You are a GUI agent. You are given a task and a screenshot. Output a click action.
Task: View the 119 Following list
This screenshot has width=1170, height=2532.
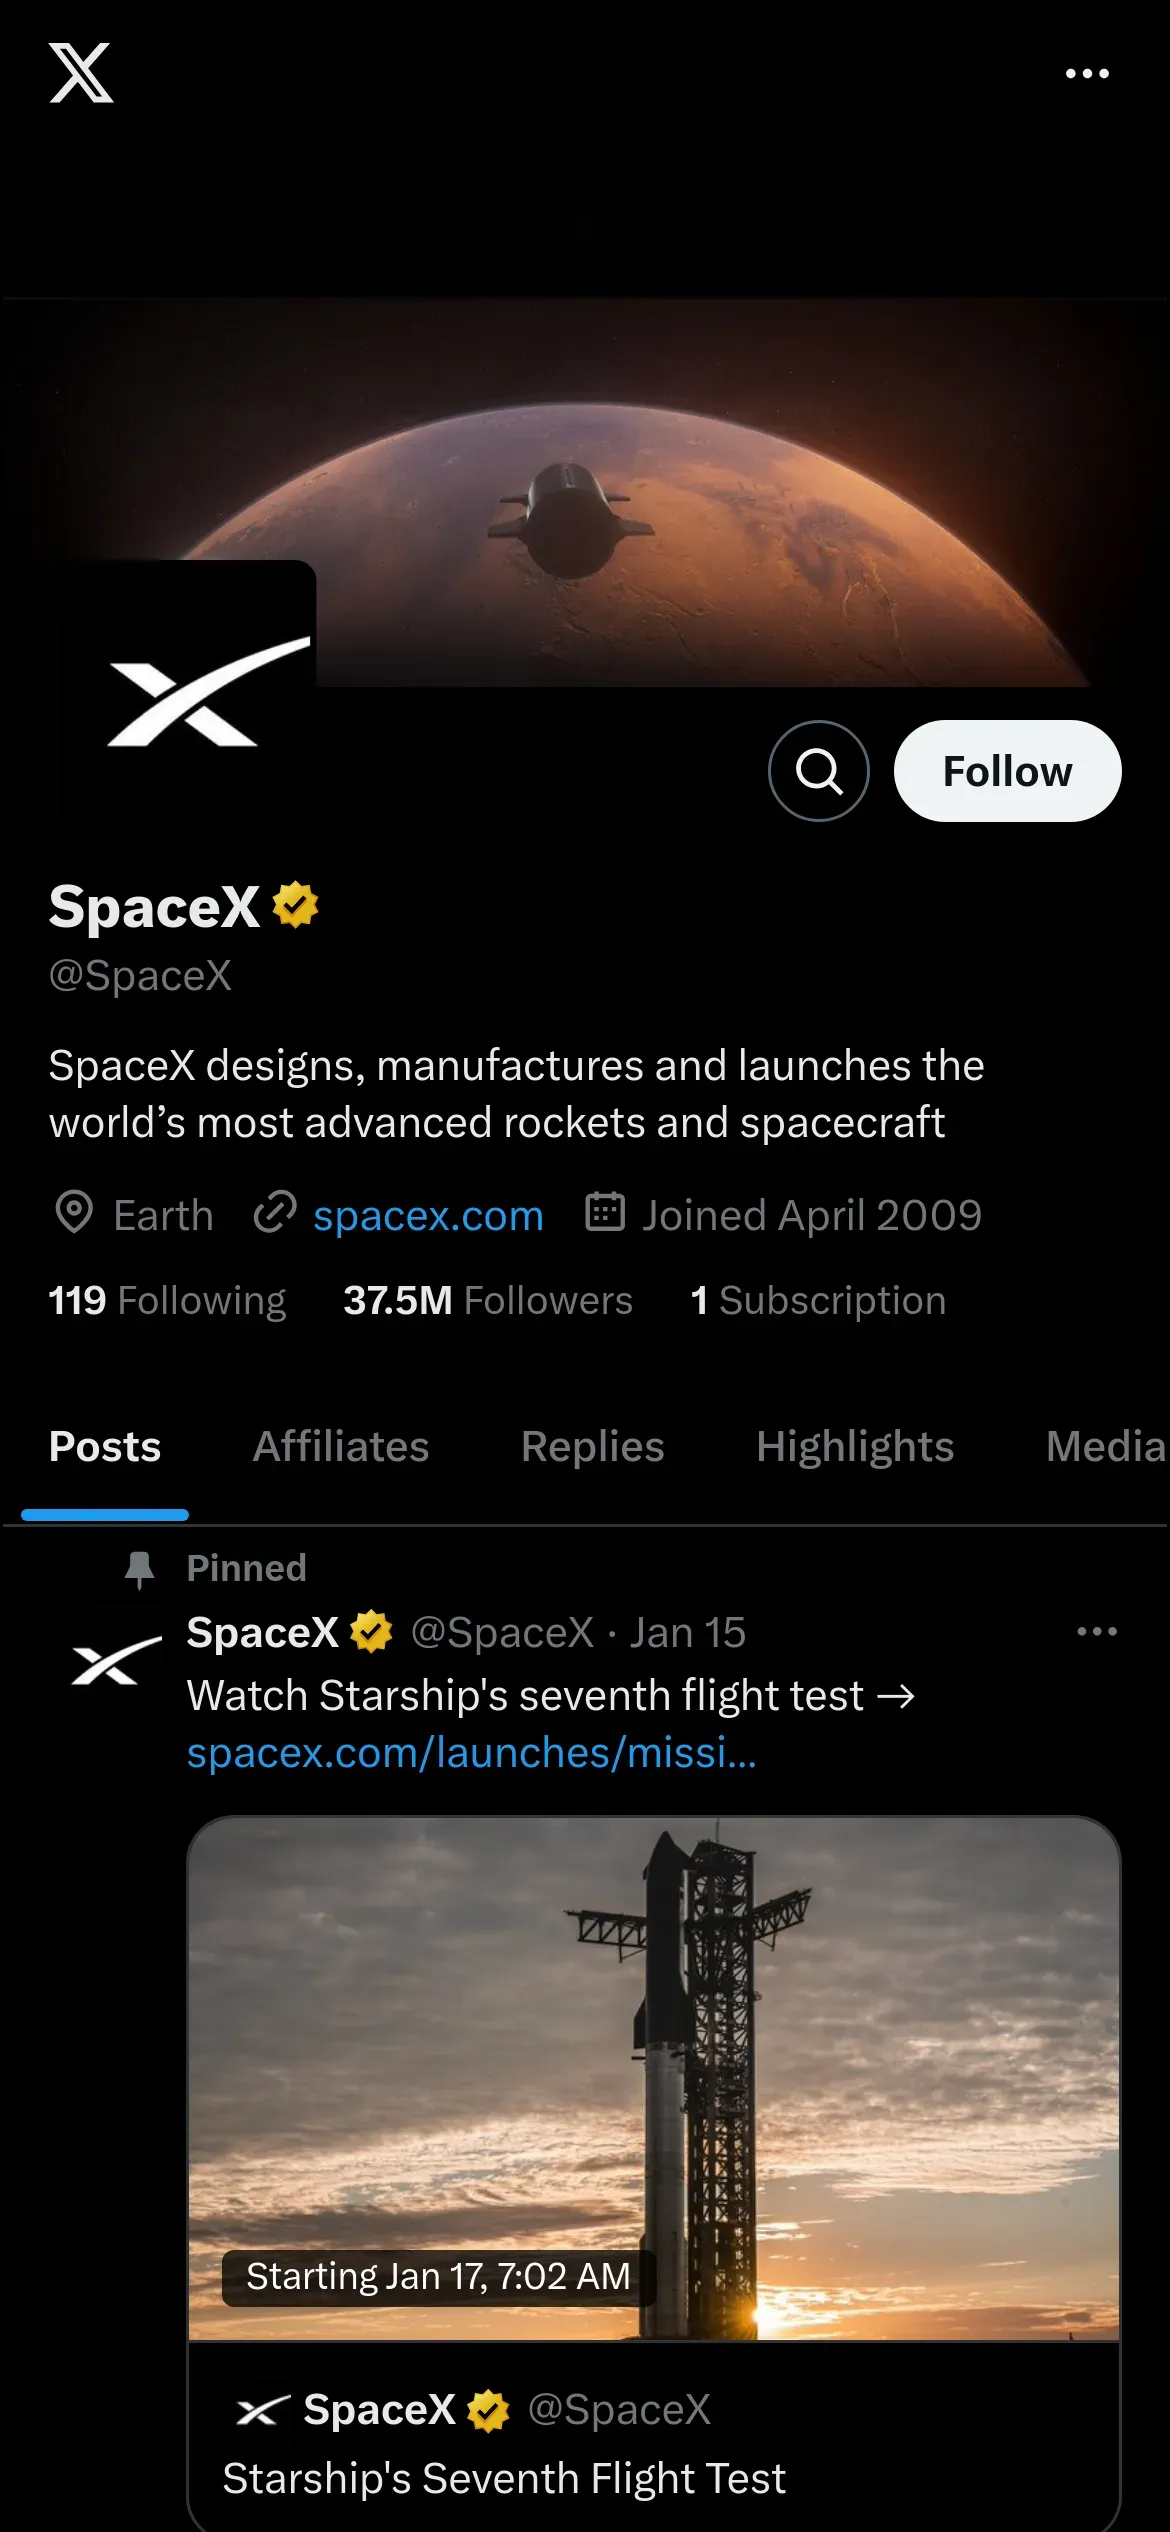167,1301
